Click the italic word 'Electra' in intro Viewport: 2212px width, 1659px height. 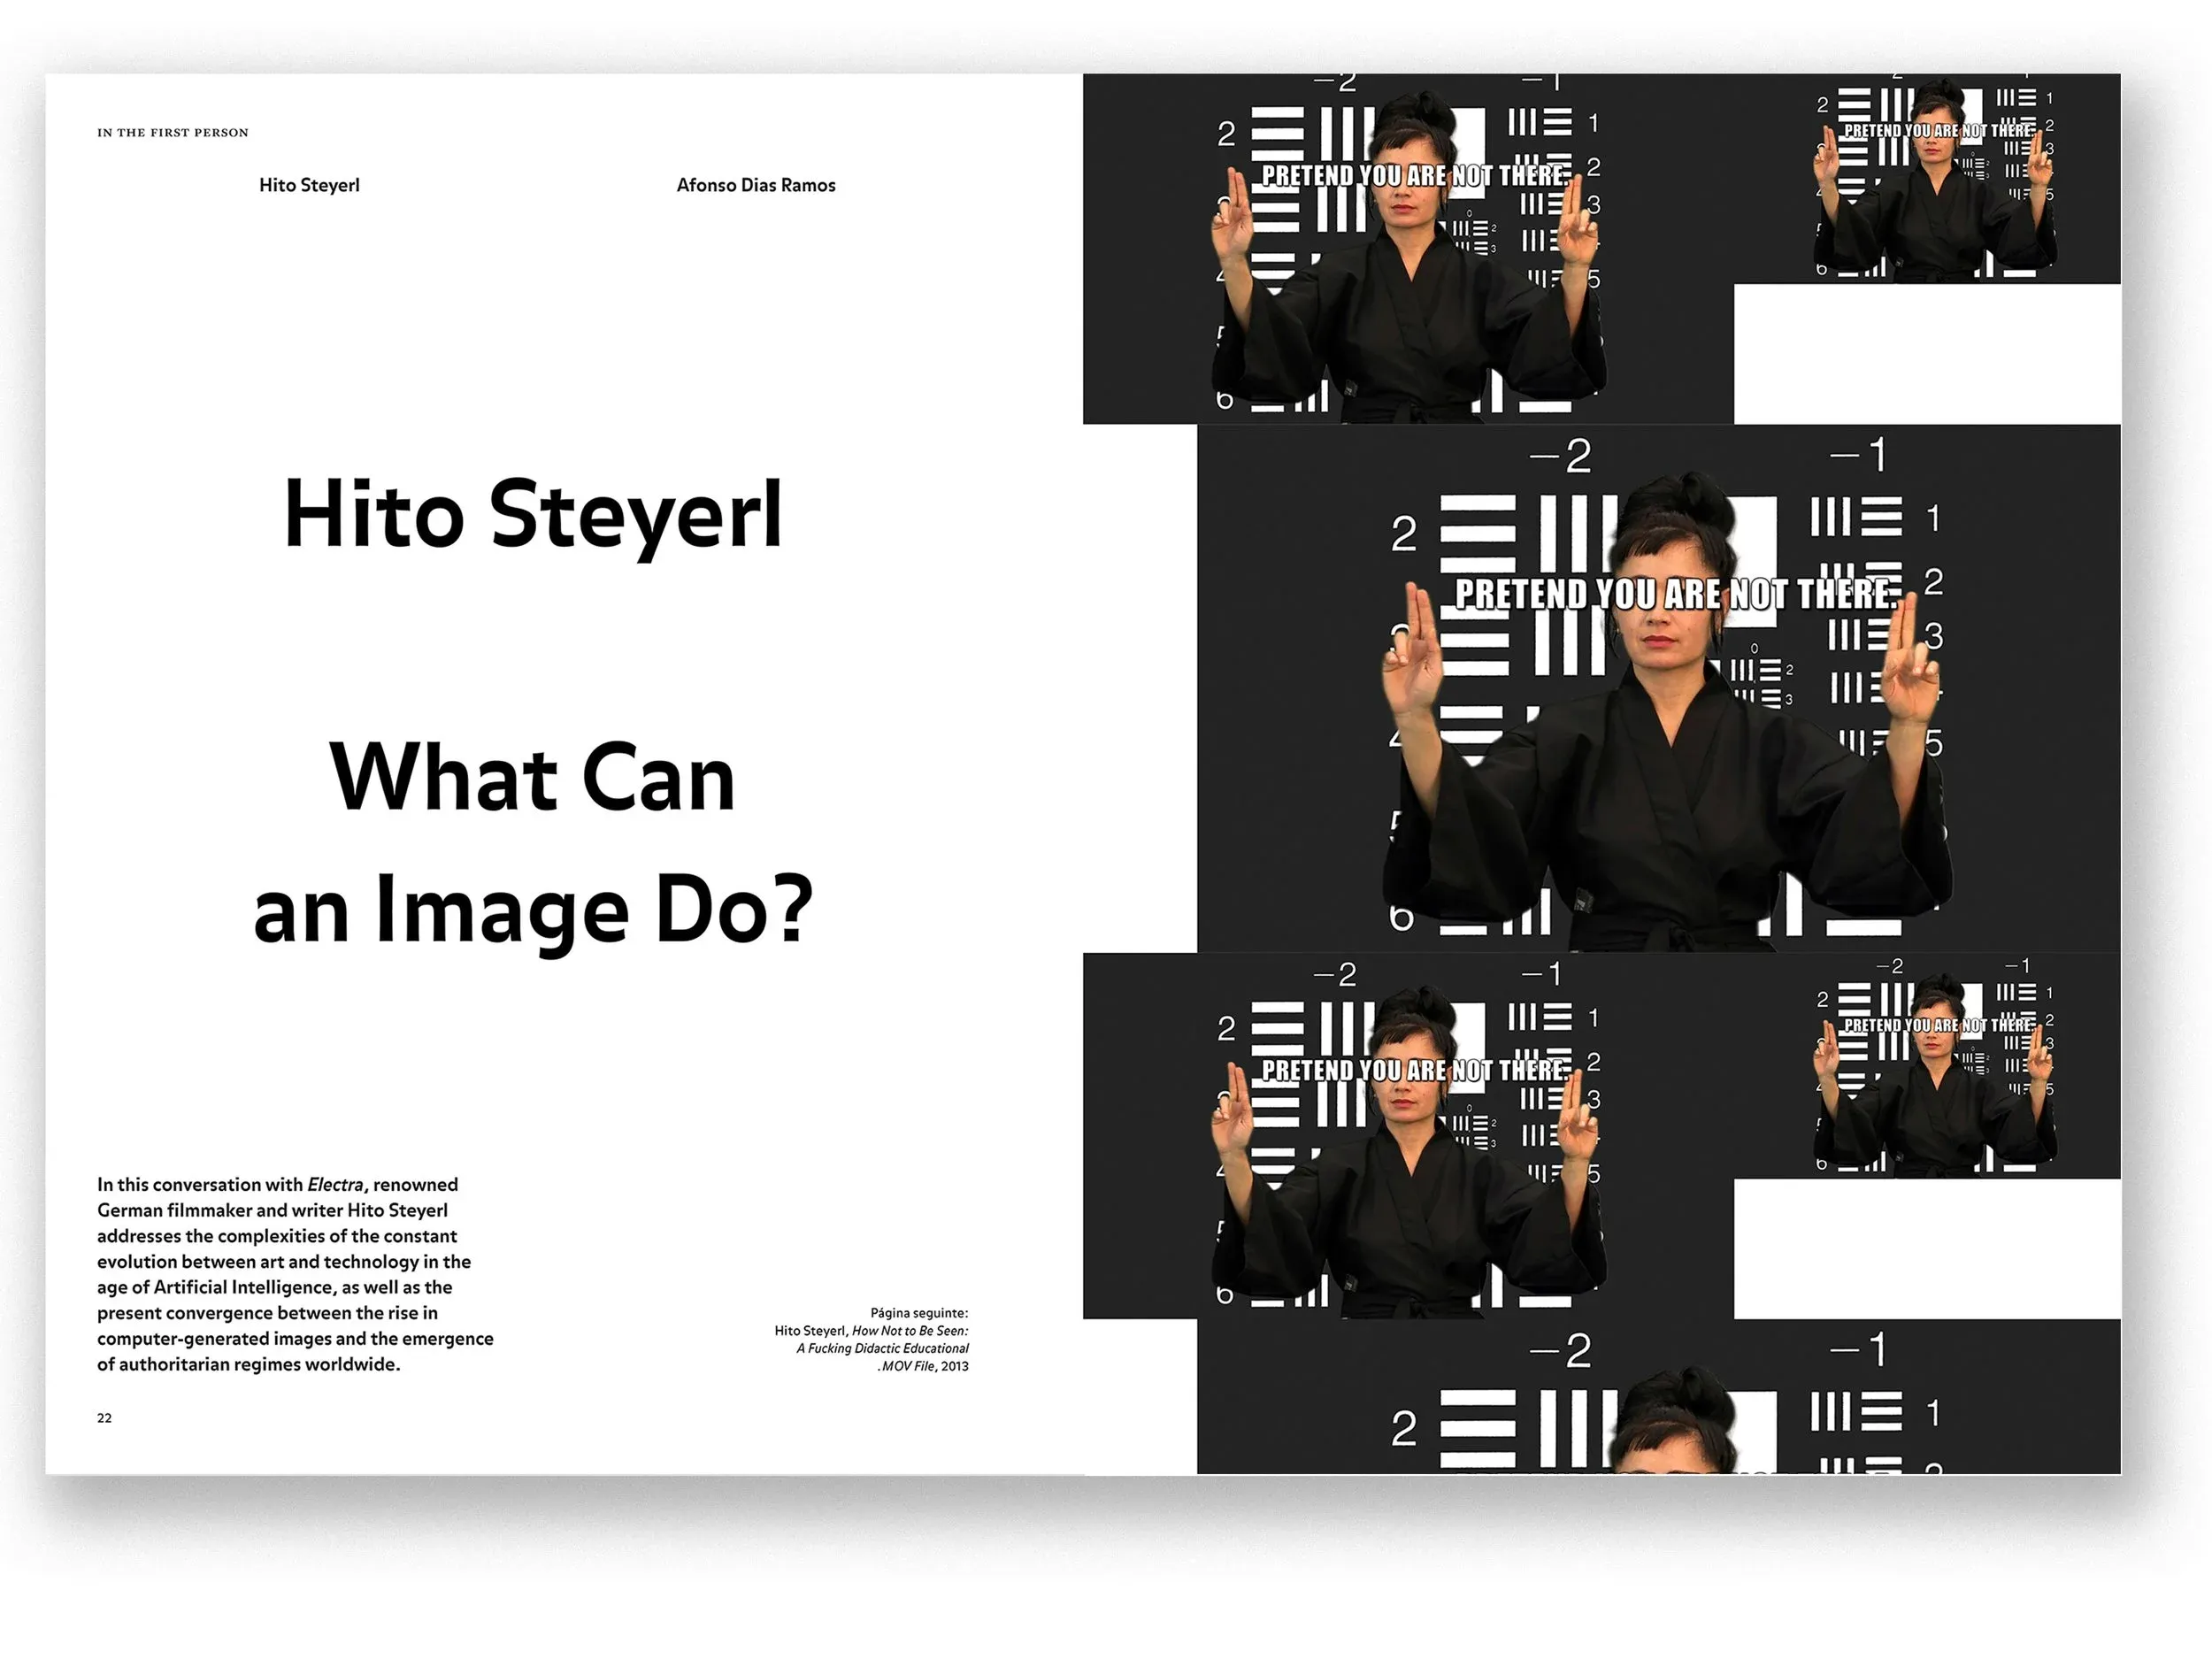[x=335, y=1185]
